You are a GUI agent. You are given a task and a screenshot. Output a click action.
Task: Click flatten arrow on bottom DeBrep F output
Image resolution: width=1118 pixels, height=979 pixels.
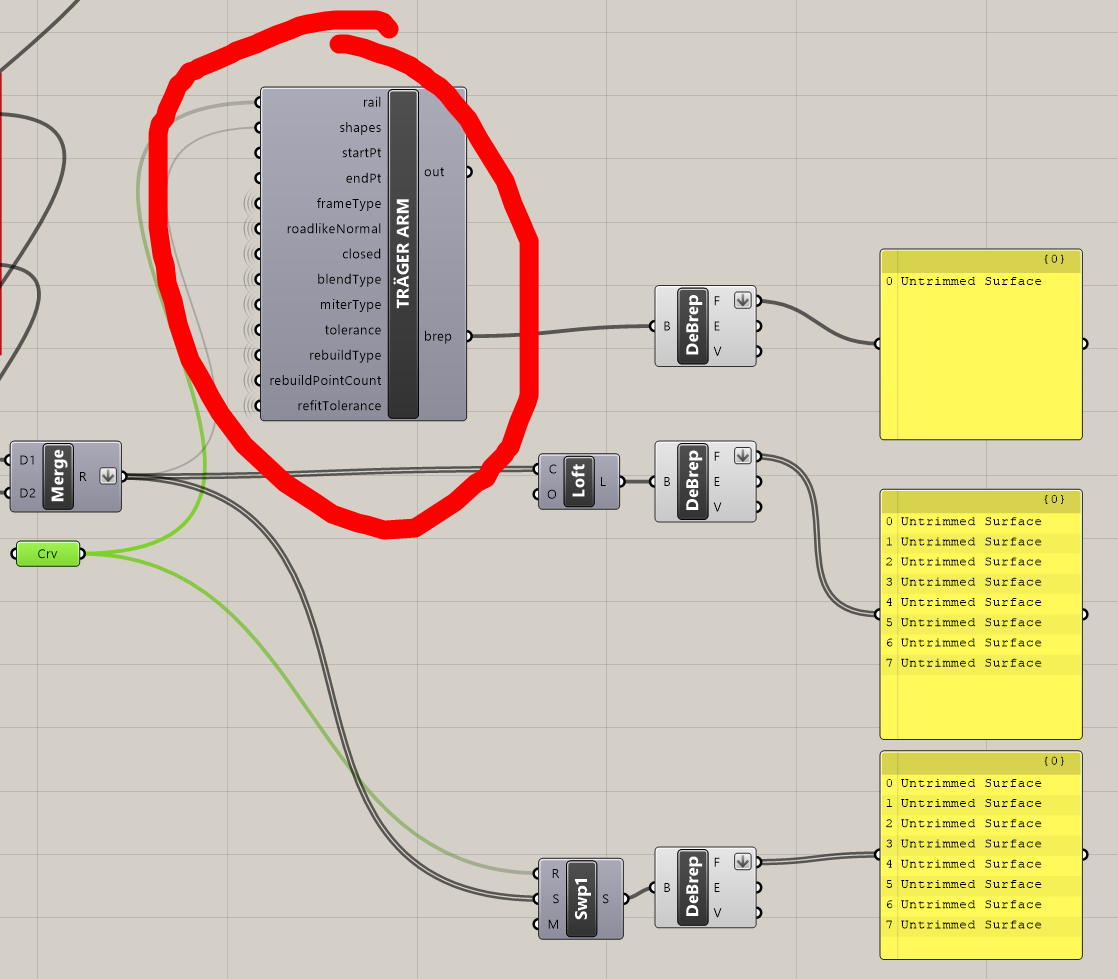(742, 861)
